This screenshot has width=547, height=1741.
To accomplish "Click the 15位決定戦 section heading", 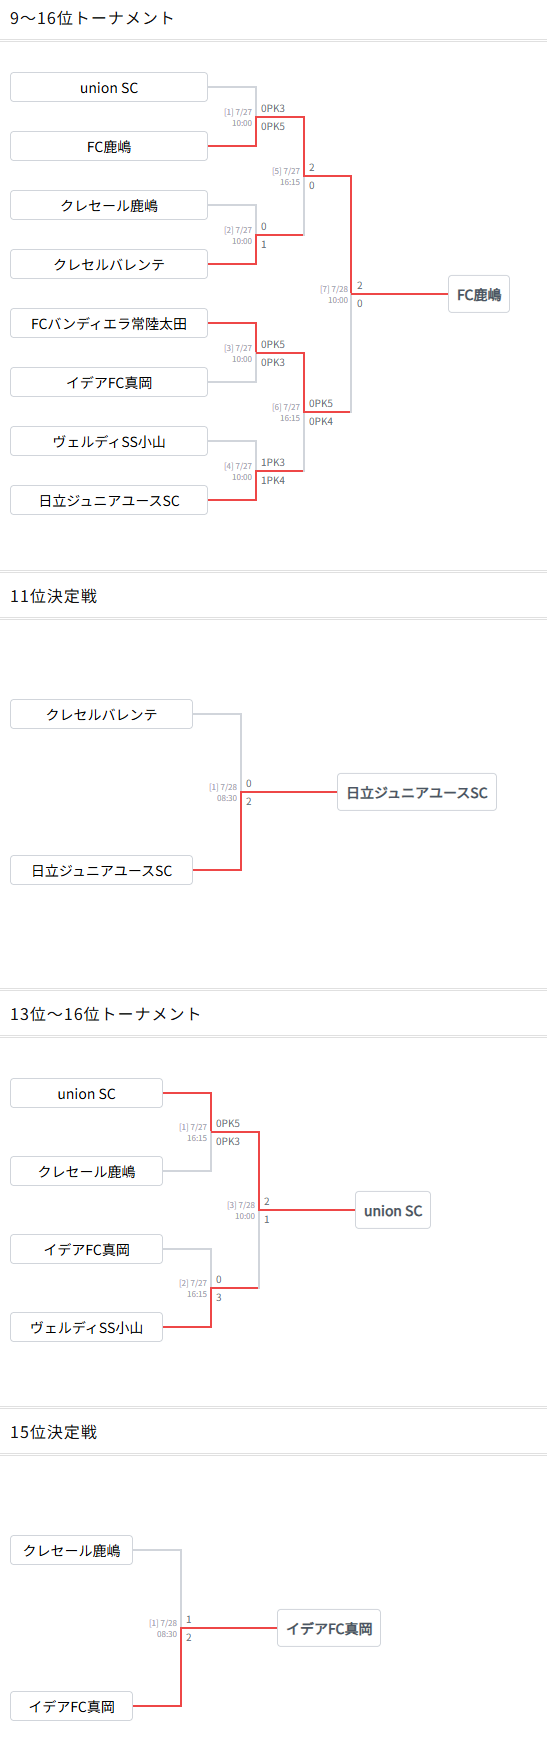I will click(x=54, y=1432).
